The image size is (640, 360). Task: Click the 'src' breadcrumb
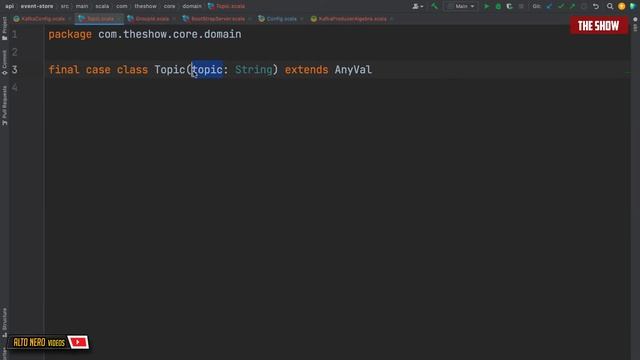tap(65, 6)
